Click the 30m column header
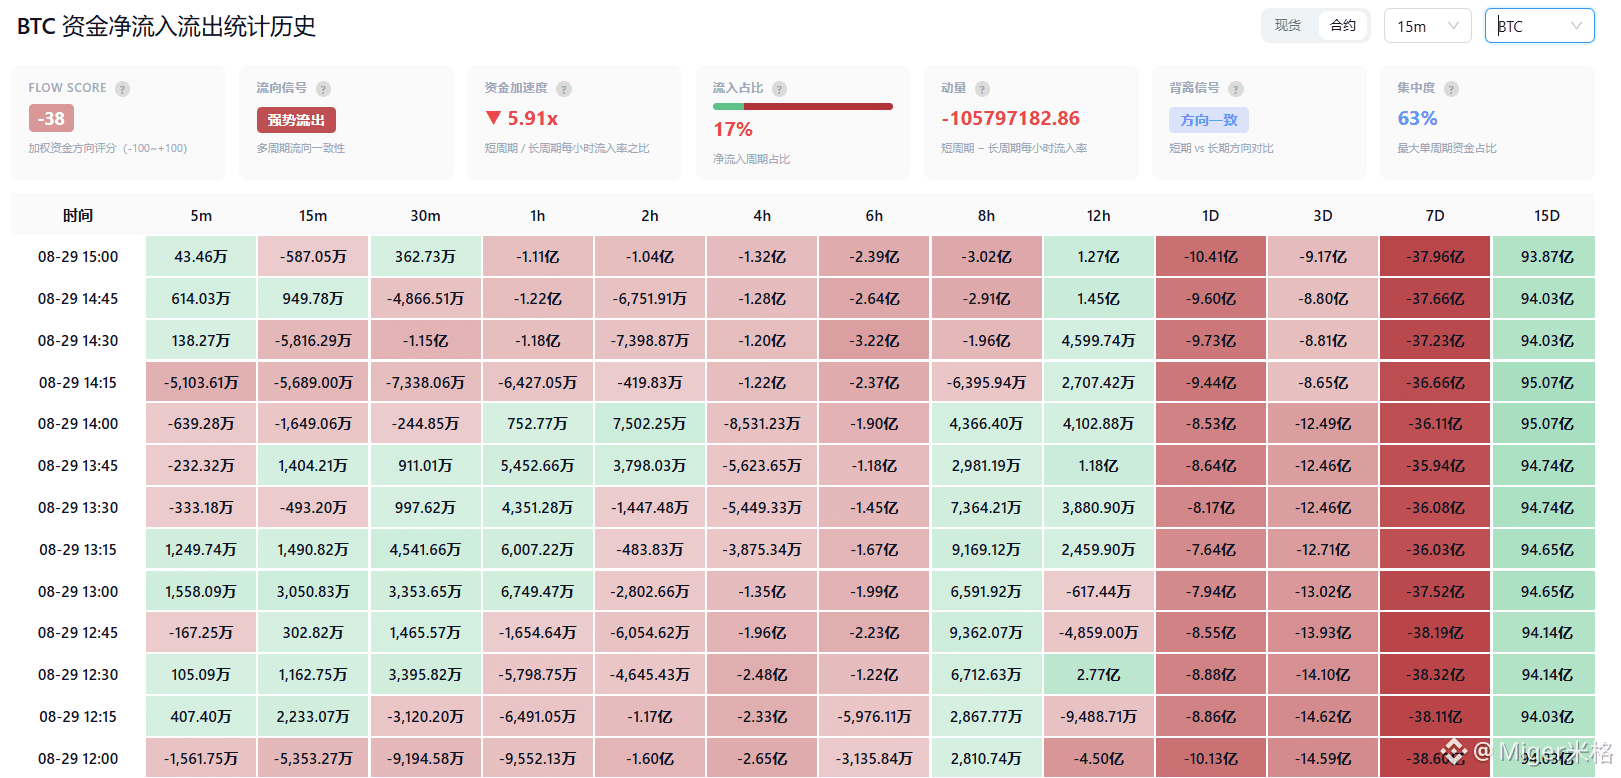Image resolution: width=1621 pixels, height=778 pixels. (x=425, y=216)
